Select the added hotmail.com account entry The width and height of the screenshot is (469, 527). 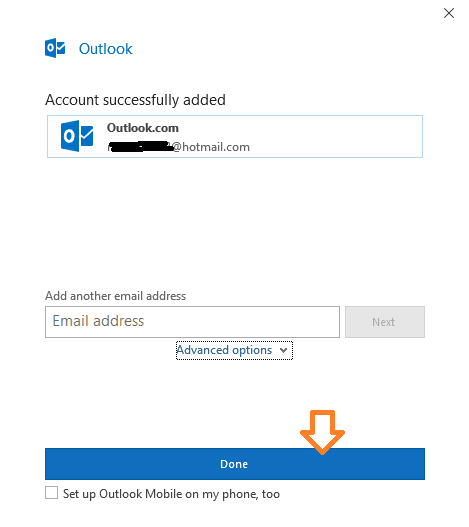tap(235, 136)
